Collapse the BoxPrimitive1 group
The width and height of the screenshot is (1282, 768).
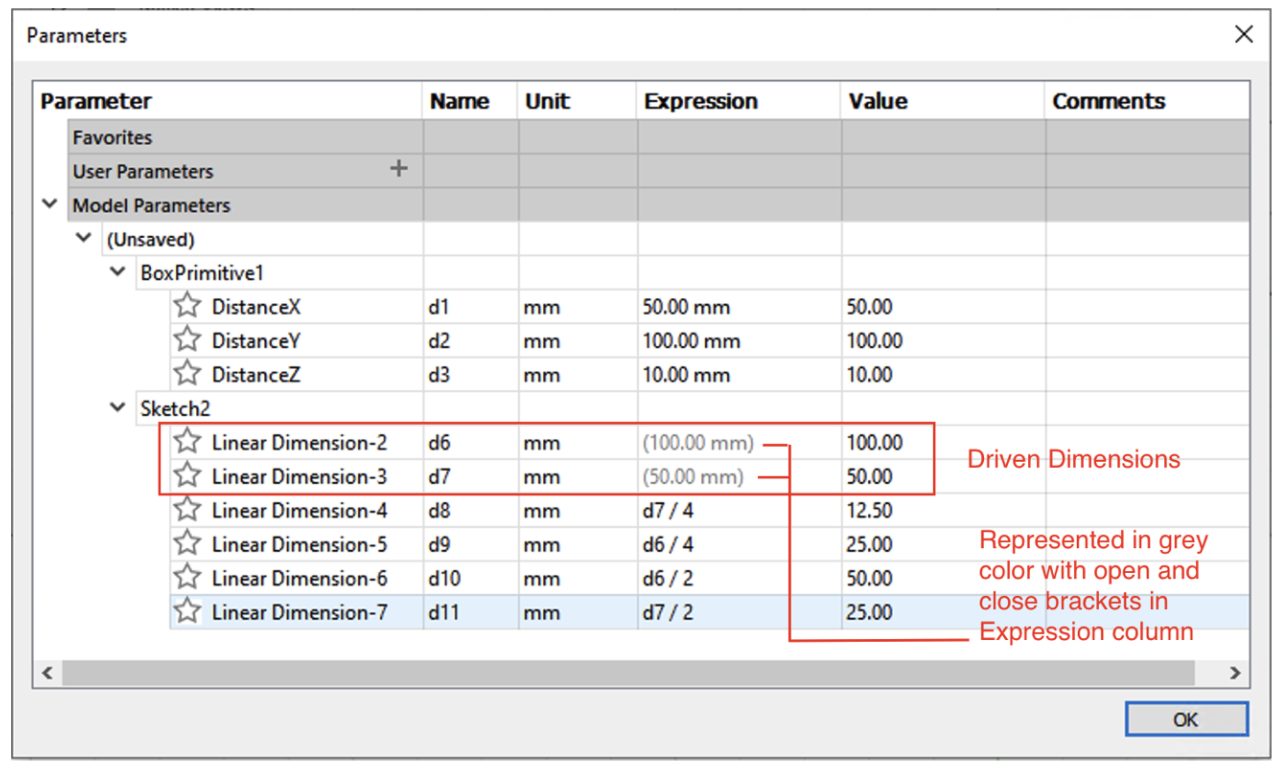pos(118,273)
